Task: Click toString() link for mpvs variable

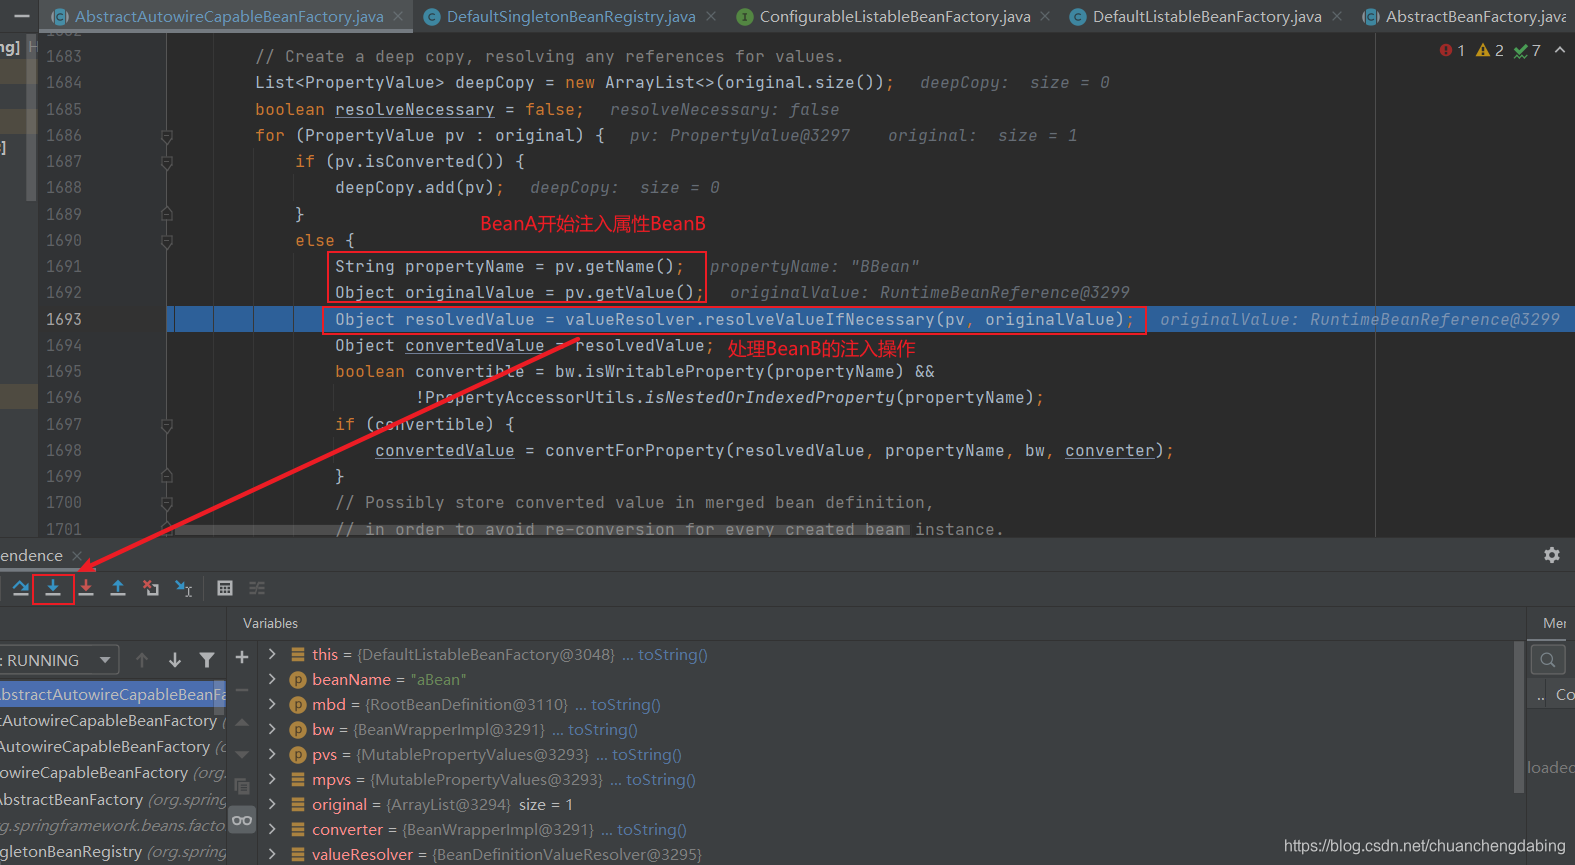Action: click(x=661, y=779)
